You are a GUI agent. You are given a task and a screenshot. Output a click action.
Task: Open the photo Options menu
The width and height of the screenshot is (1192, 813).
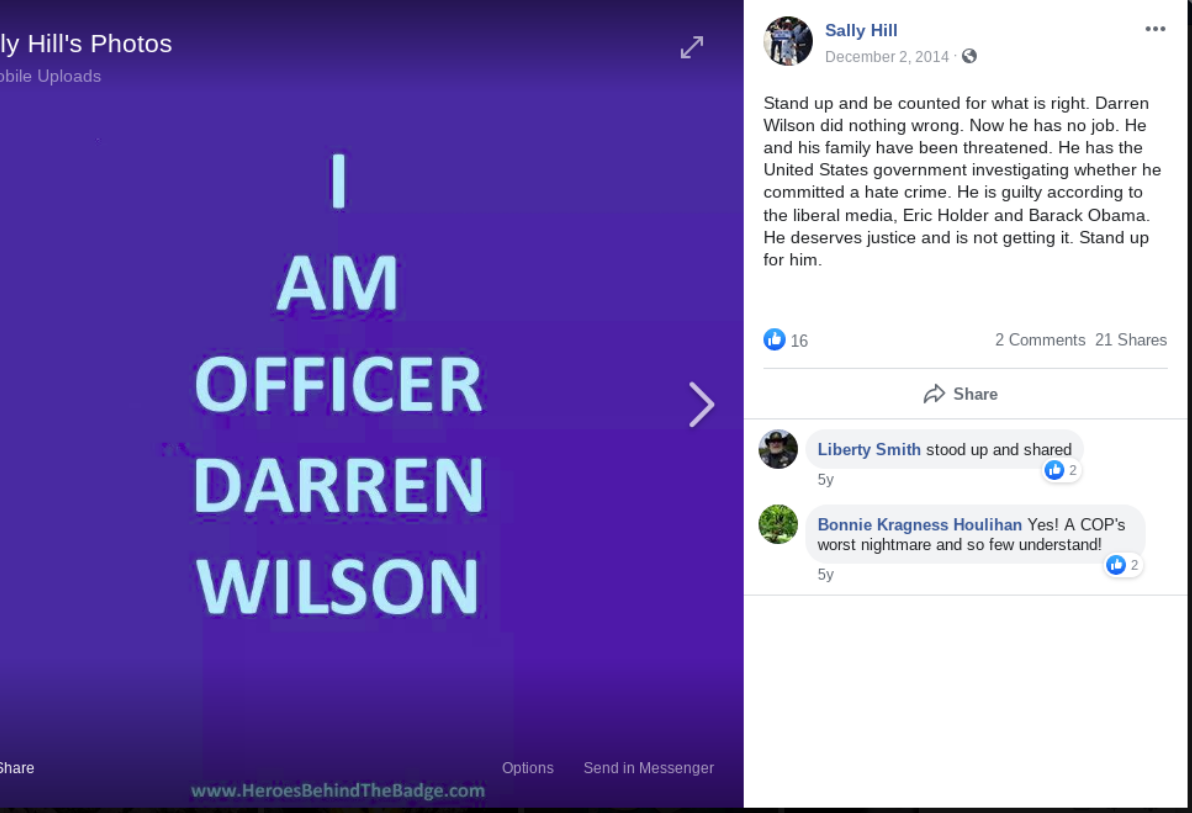pos(528,768)
